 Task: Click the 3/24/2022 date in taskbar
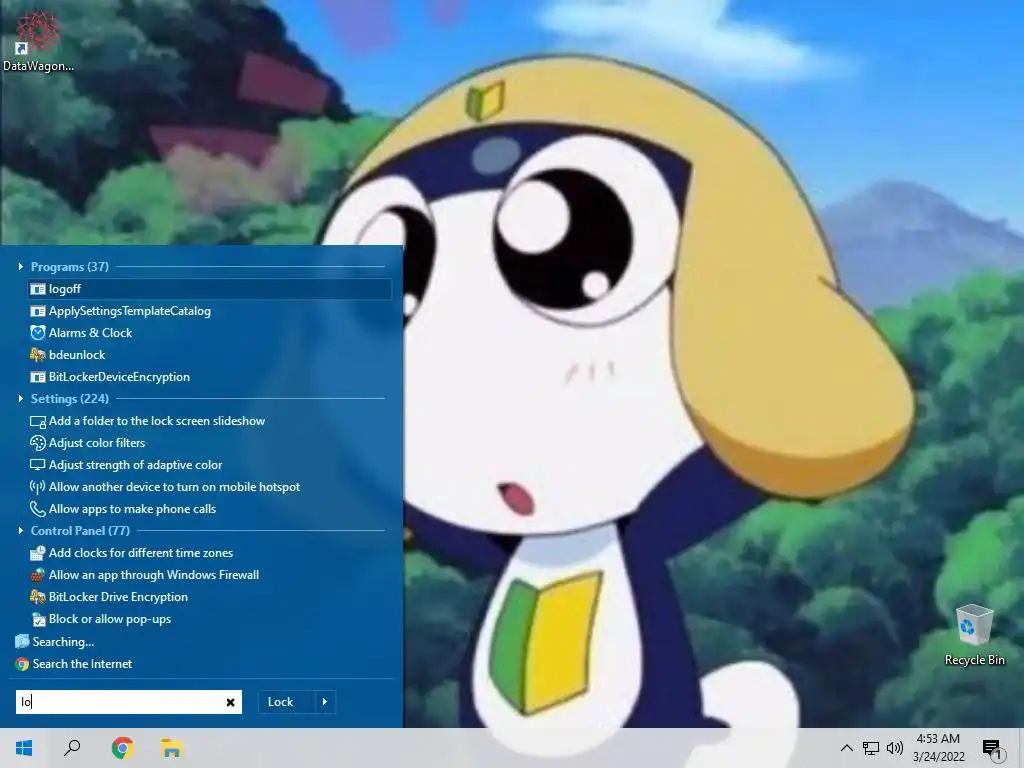938,757
